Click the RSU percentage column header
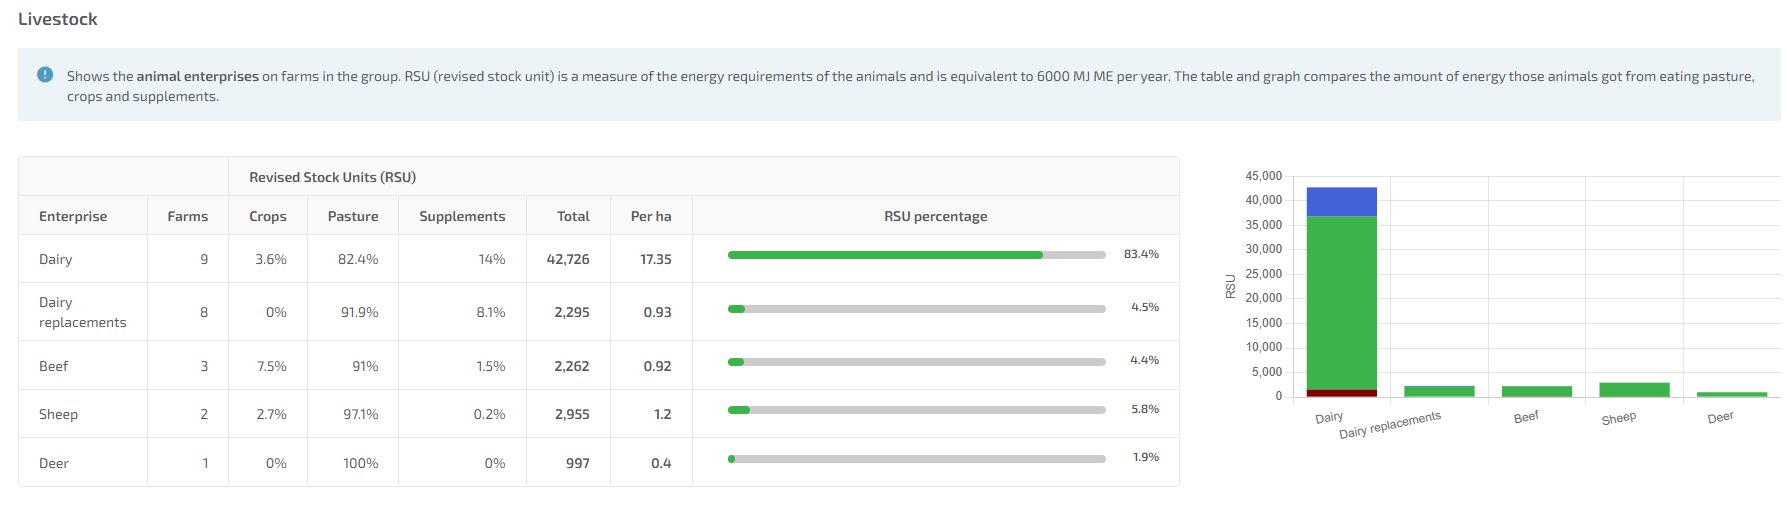This screenshot has height=507, width=1787. coord(935,216)
